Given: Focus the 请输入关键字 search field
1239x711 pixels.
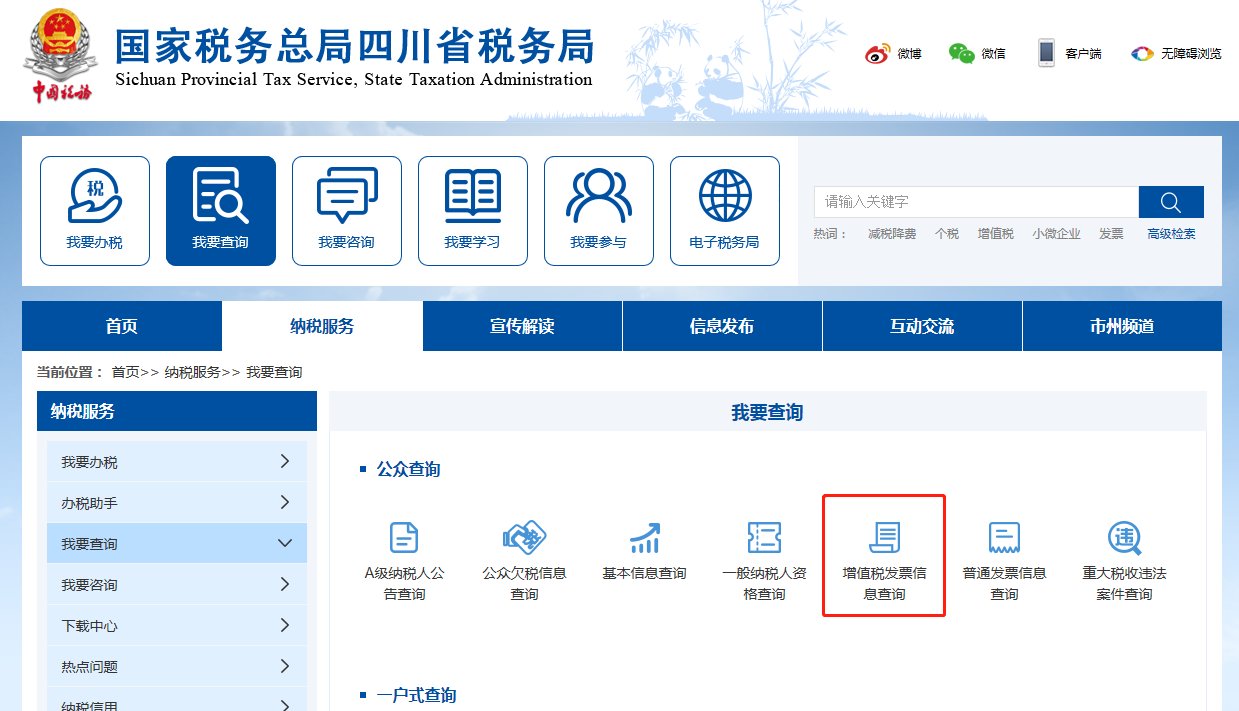Looking at the screenshot, I should [x=975, y=202].
